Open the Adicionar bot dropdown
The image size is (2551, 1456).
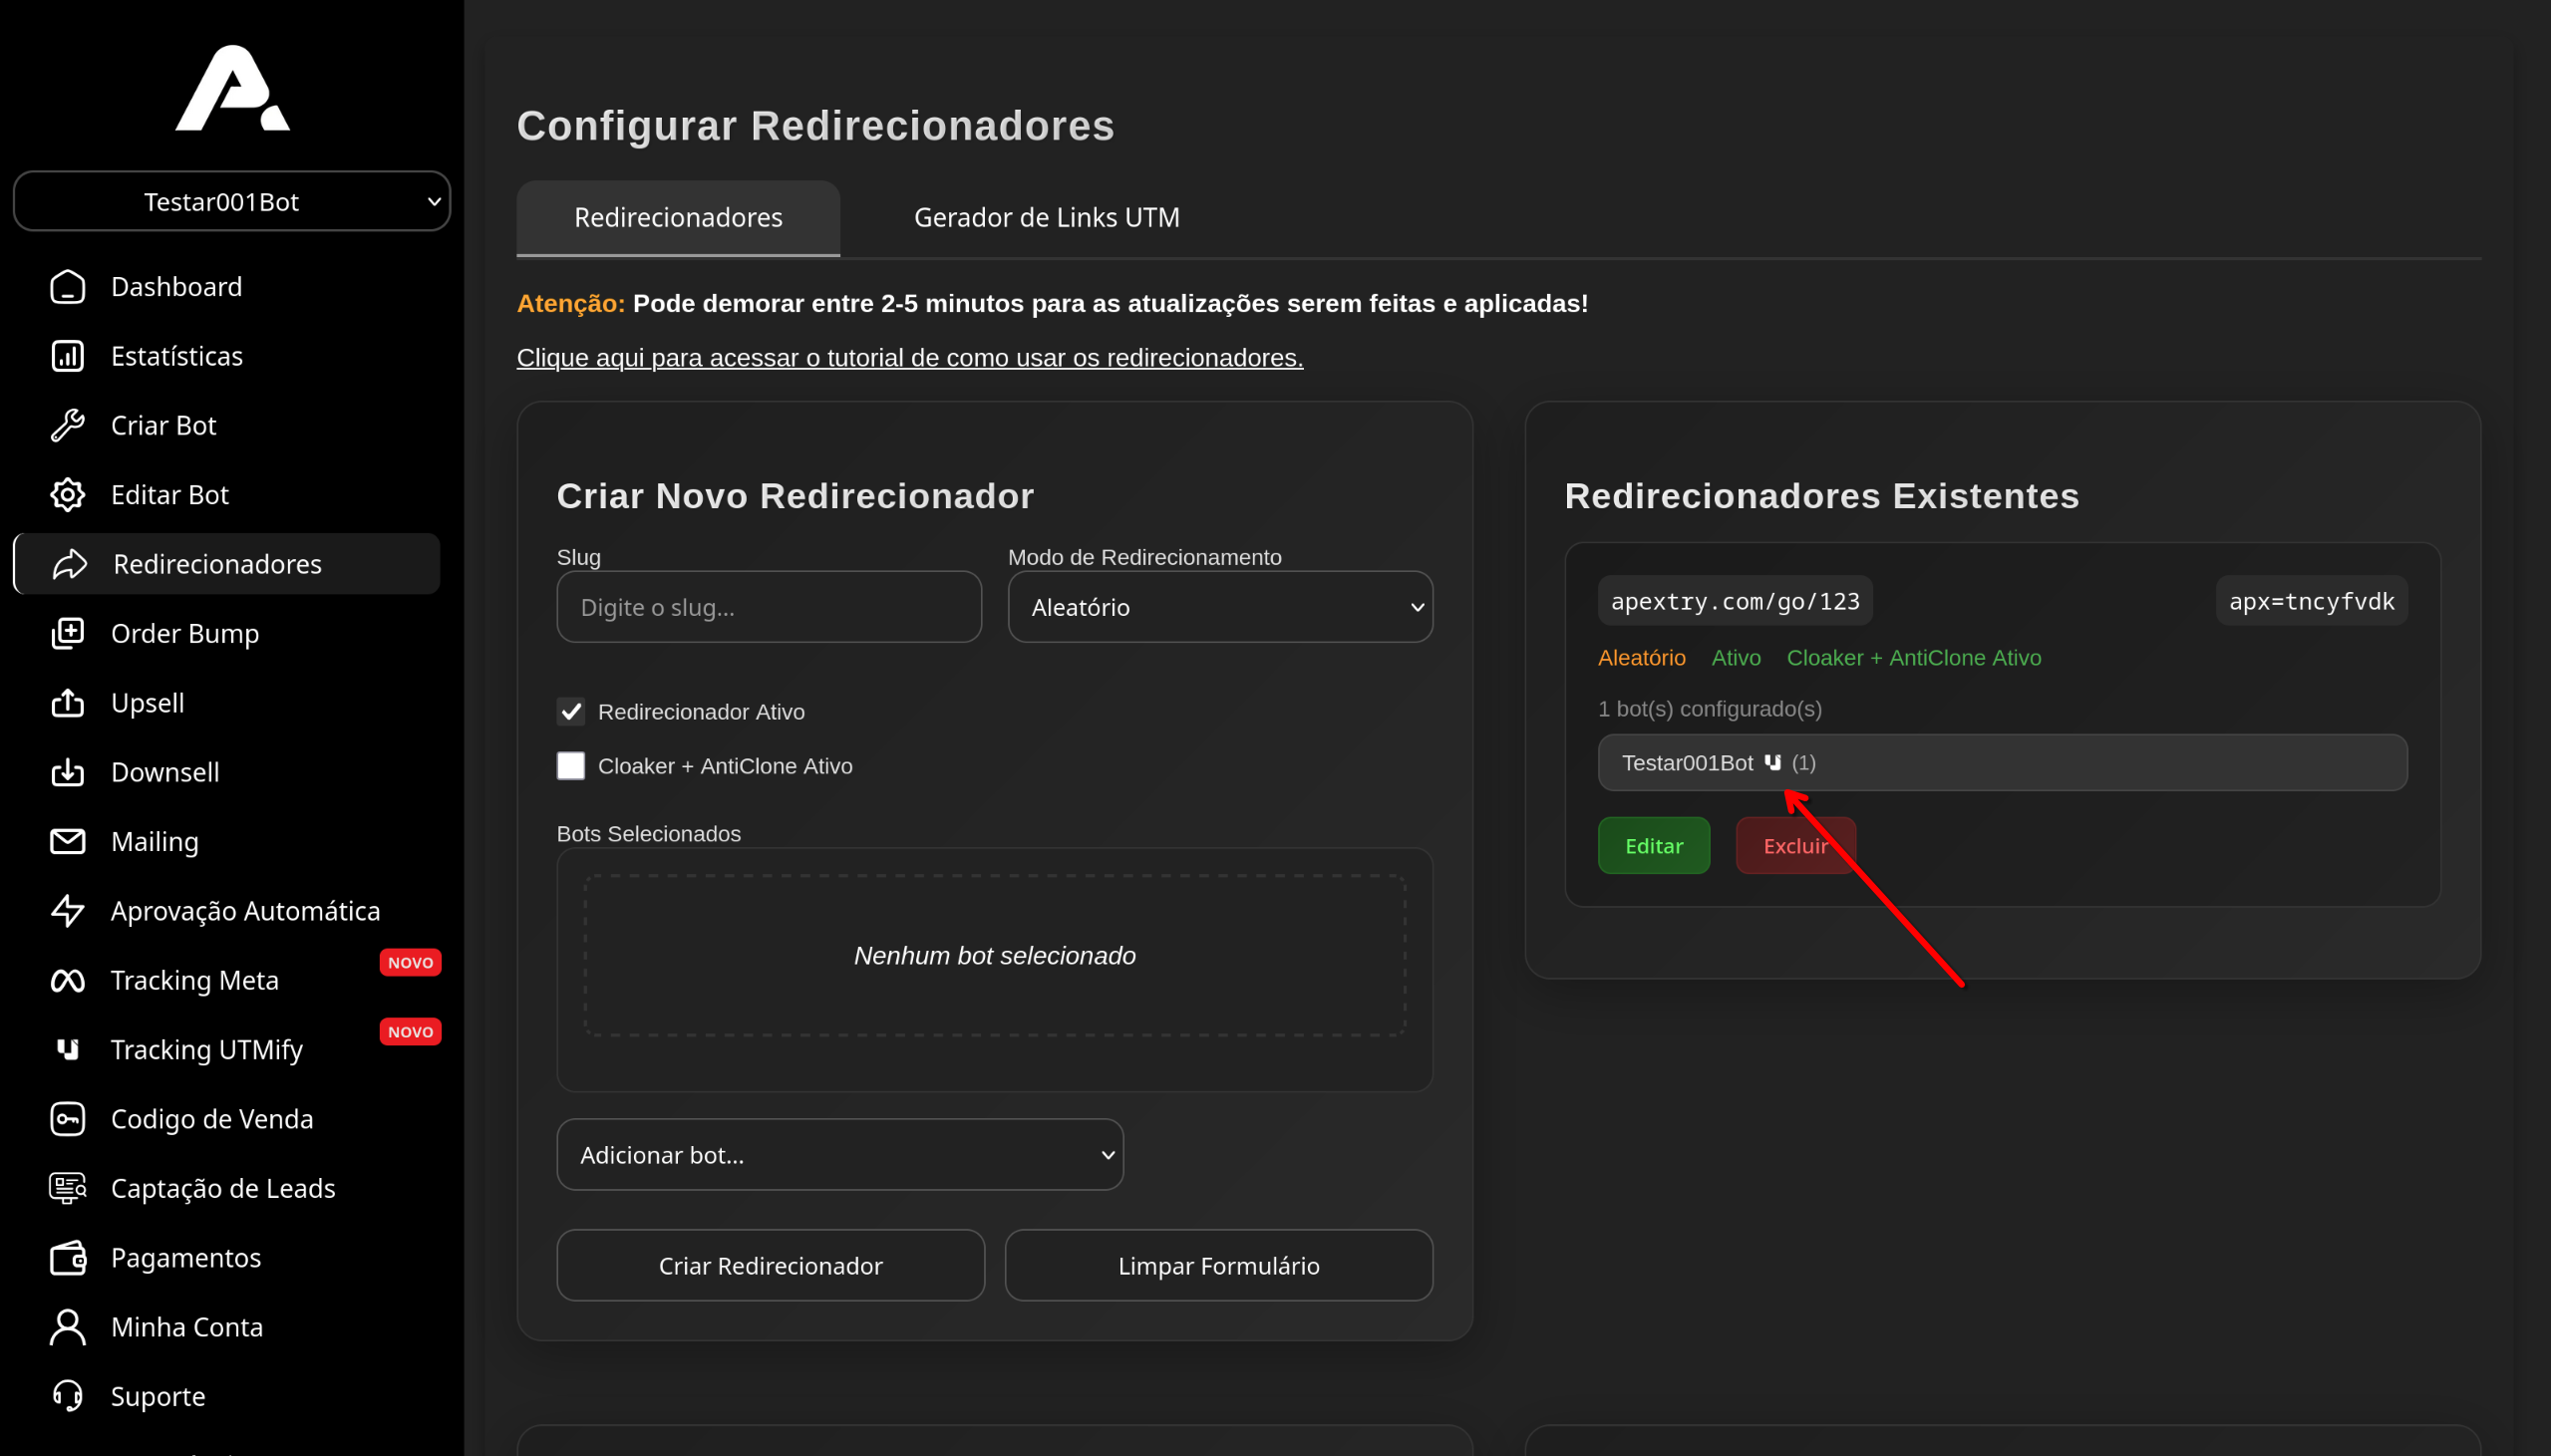click(840, 1155)
